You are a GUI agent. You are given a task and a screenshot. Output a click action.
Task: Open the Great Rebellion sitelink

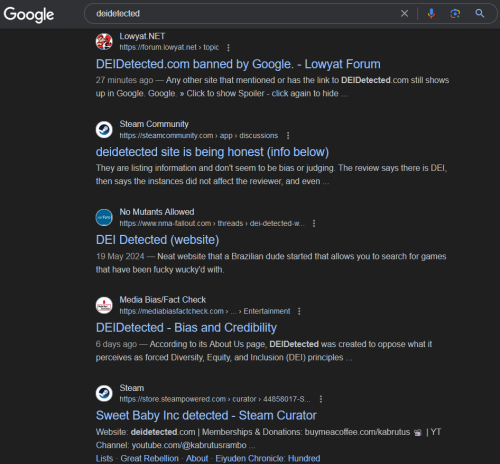tap(149, 459)
